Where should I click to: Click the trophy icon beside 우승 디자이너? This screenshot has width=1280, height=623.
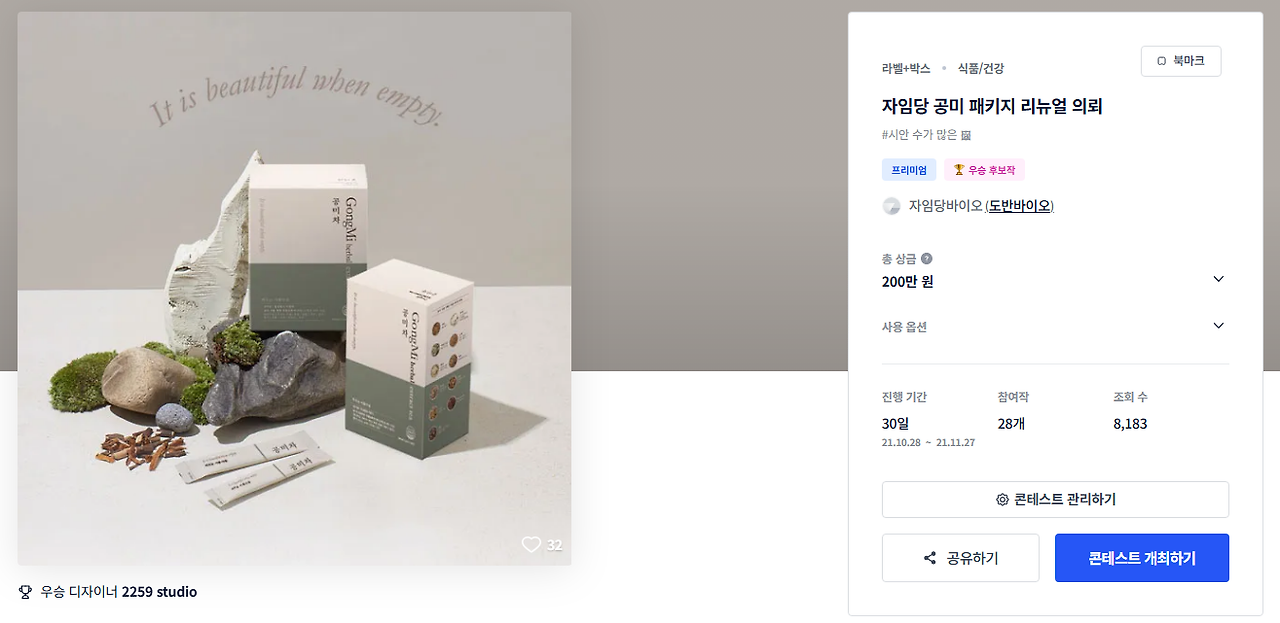[26, 592]
